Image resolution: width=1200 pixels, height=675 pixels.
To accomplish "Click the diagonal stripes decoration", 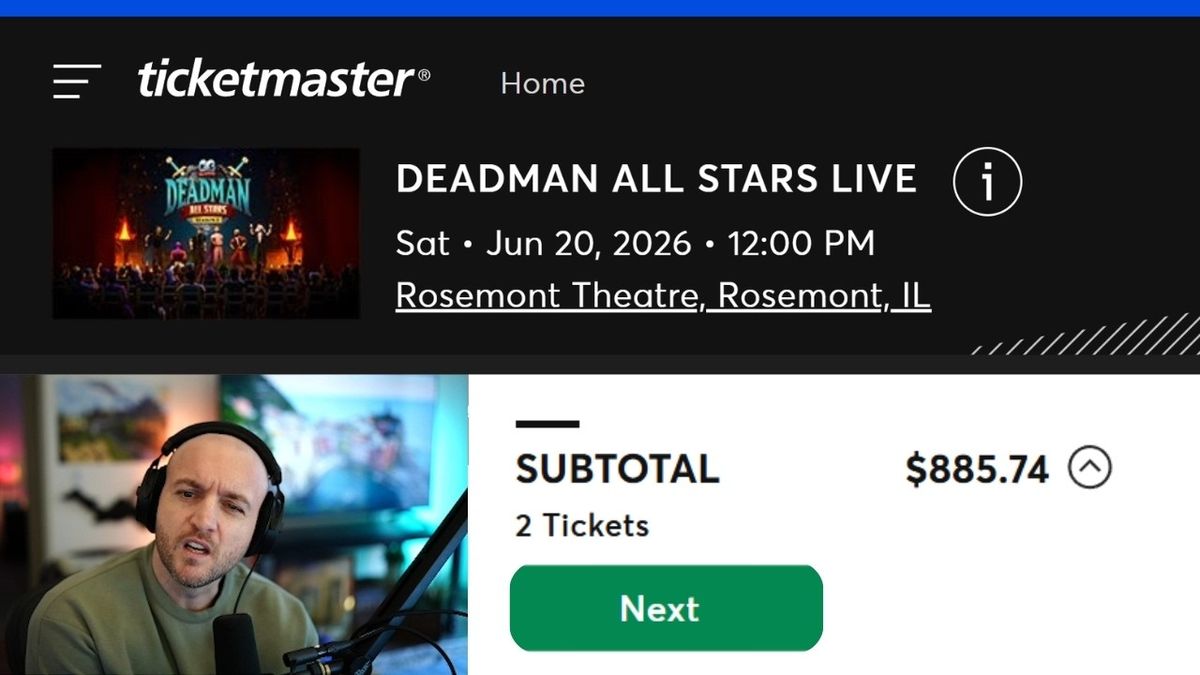I will tap(1090, 338).
